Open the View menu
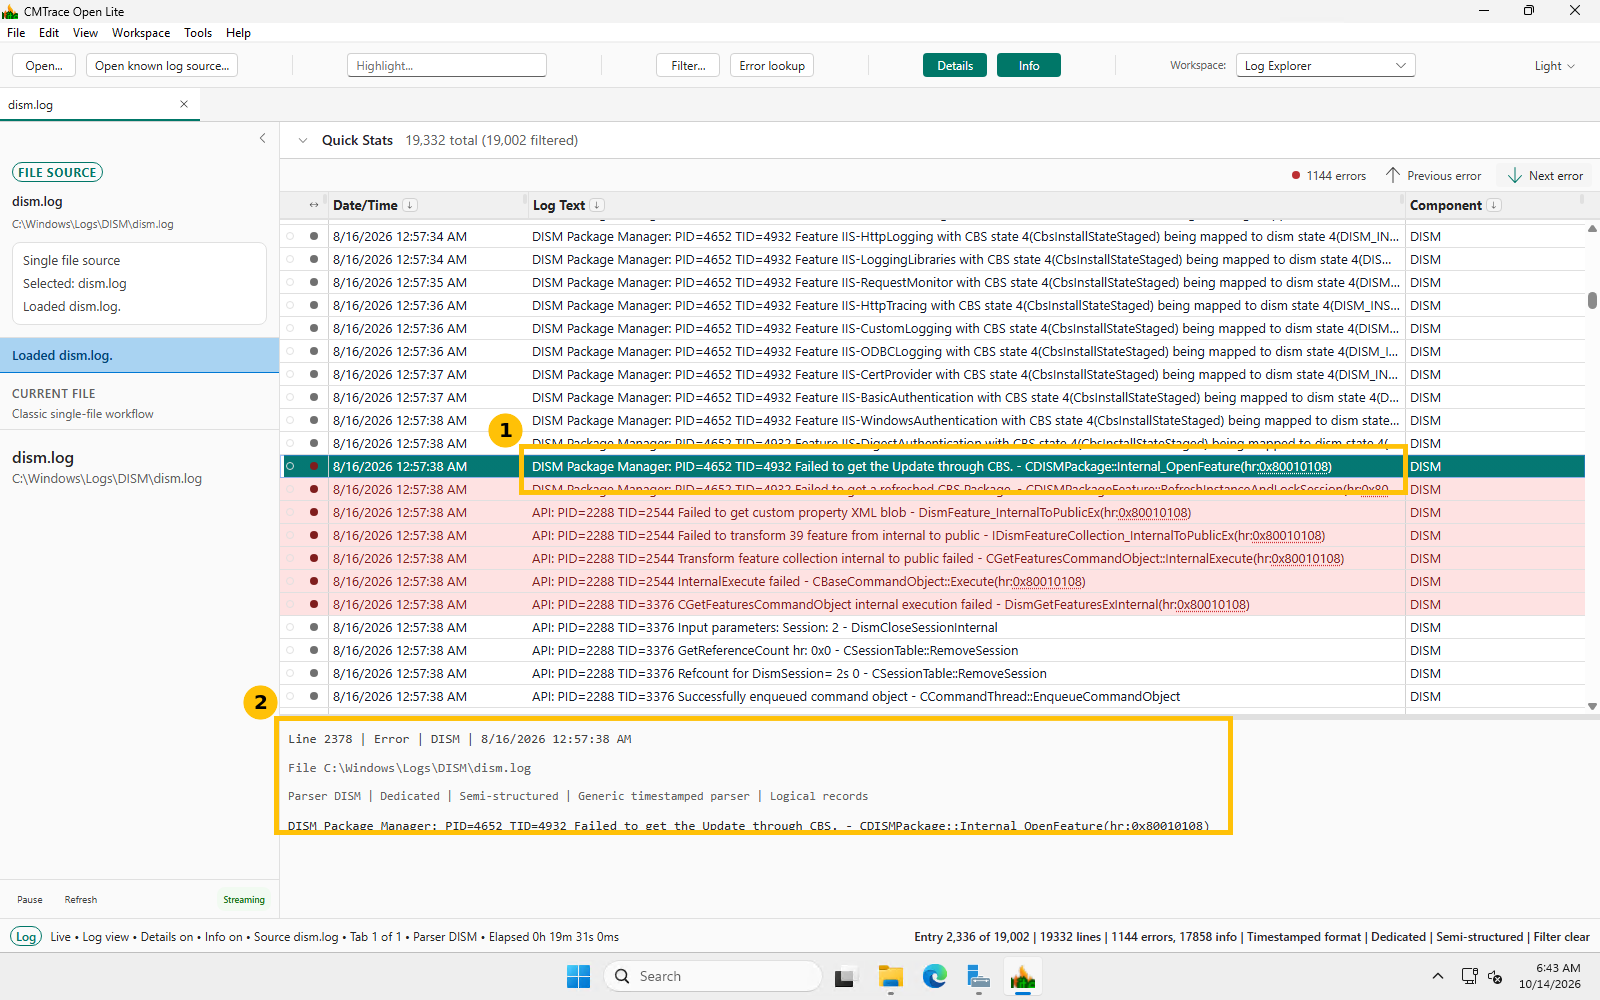 tap(85, 33)
